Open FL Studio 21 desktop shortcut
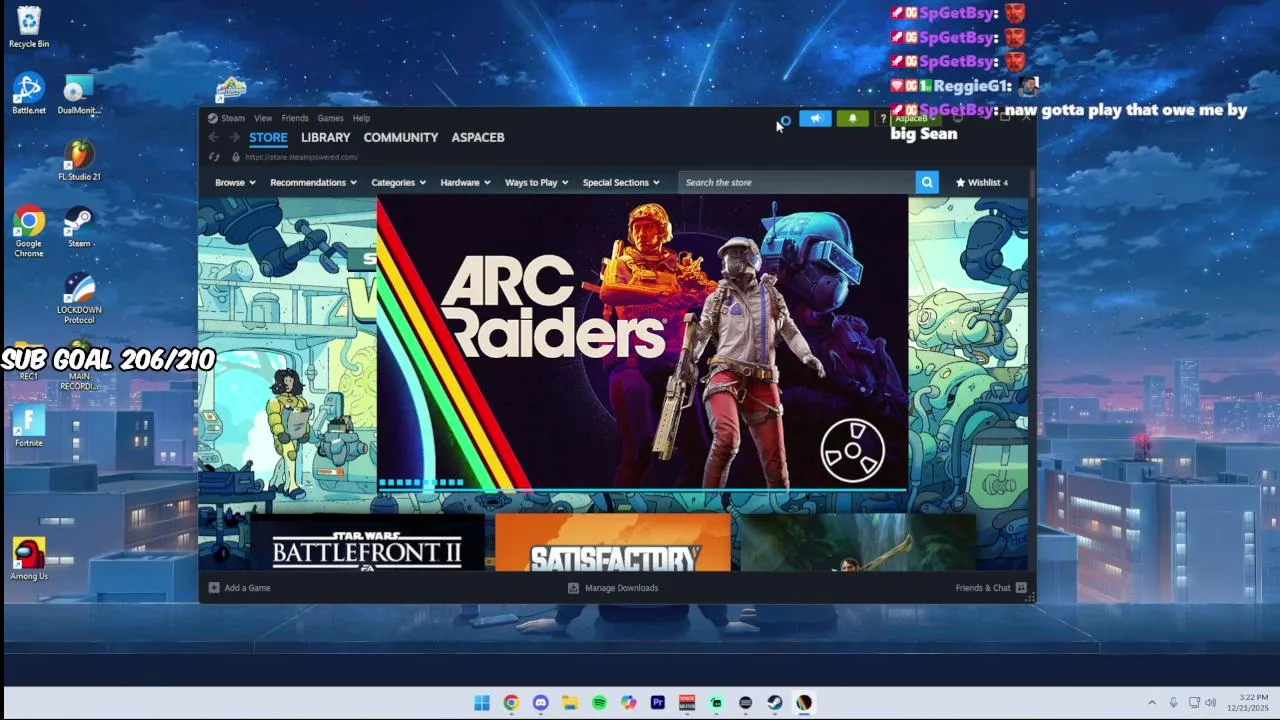Viewport: 1280px width, 720px height. tap(79, 160)
